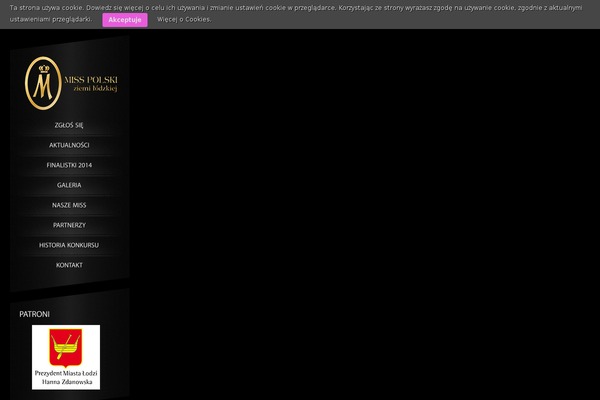600x400 pixels.
Task: Navigate to PARTNERZY
Action: coord(69,225)
